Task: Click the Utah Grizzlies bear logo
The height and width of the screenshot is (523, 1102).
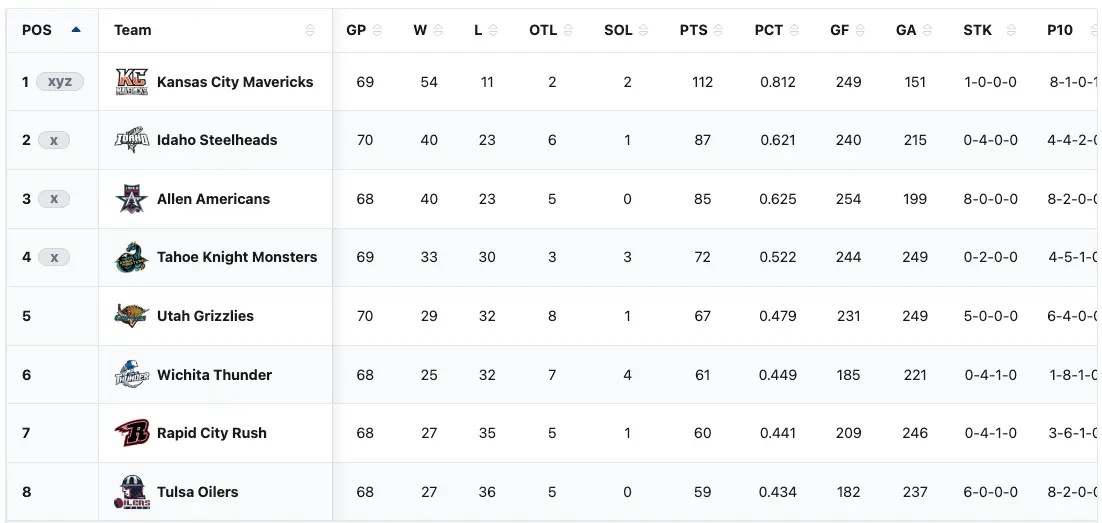Action: point(132,316)
